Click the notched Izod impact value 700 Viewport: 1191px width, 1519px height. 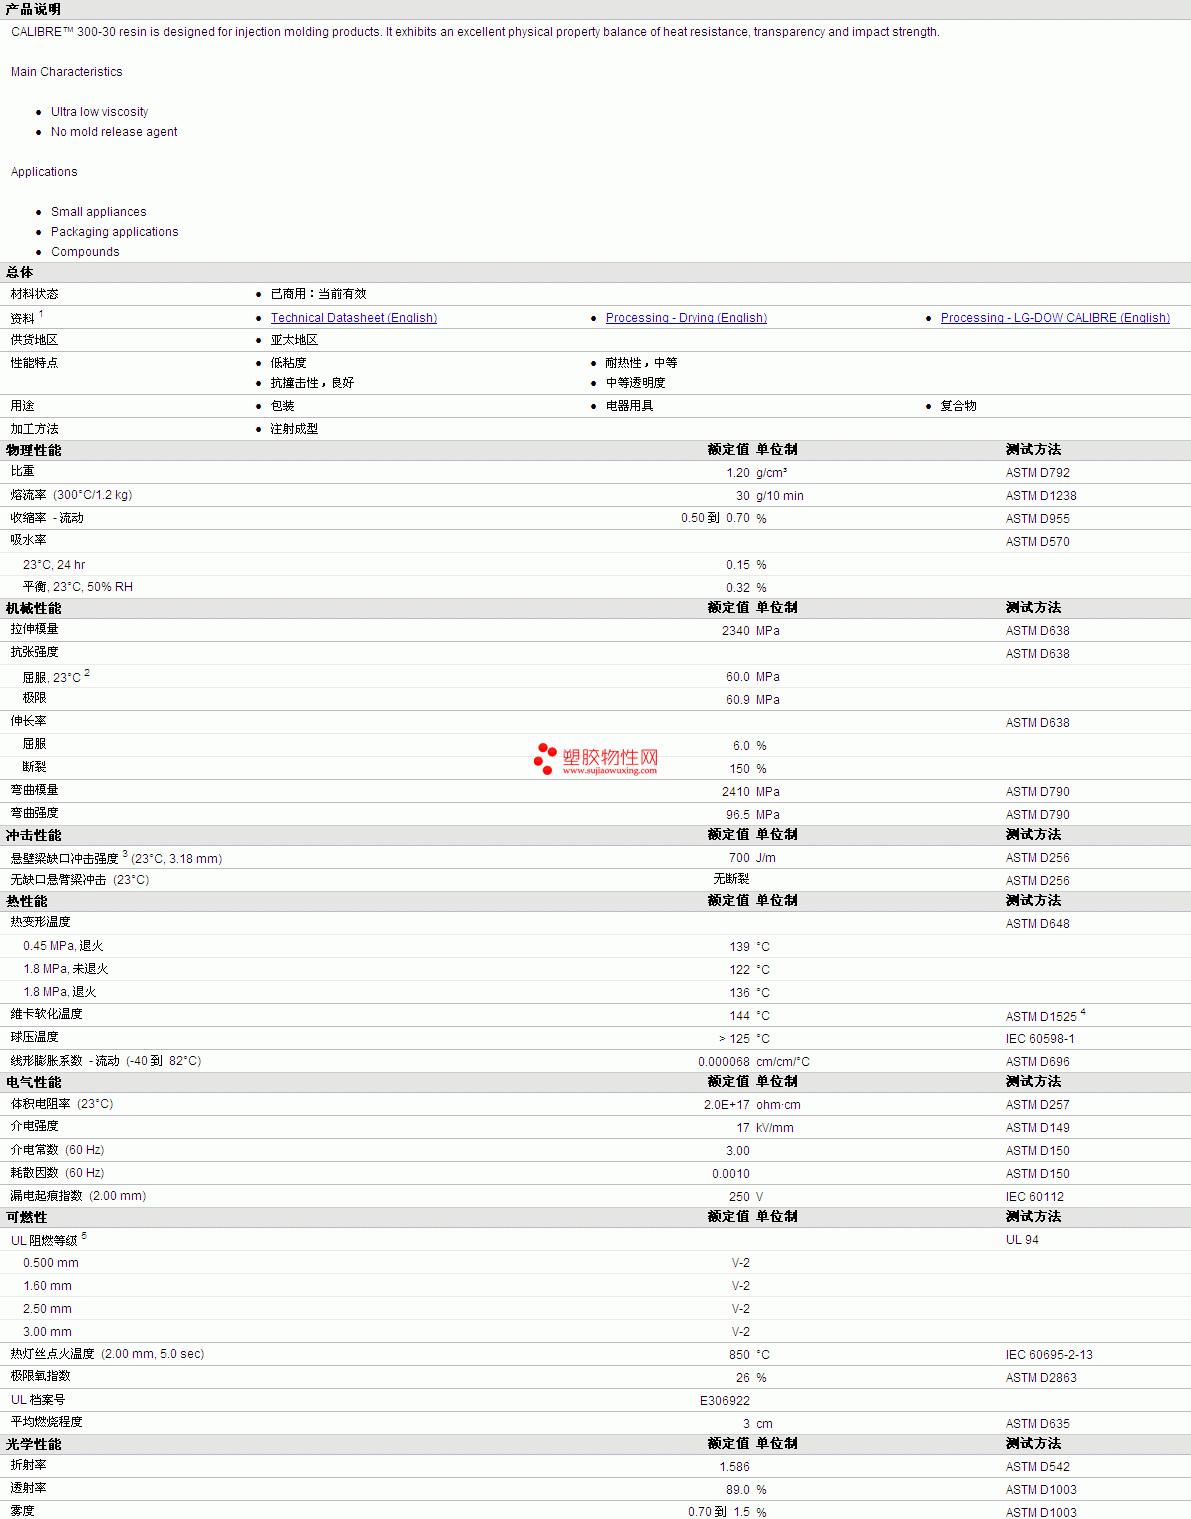click(739, 858)
